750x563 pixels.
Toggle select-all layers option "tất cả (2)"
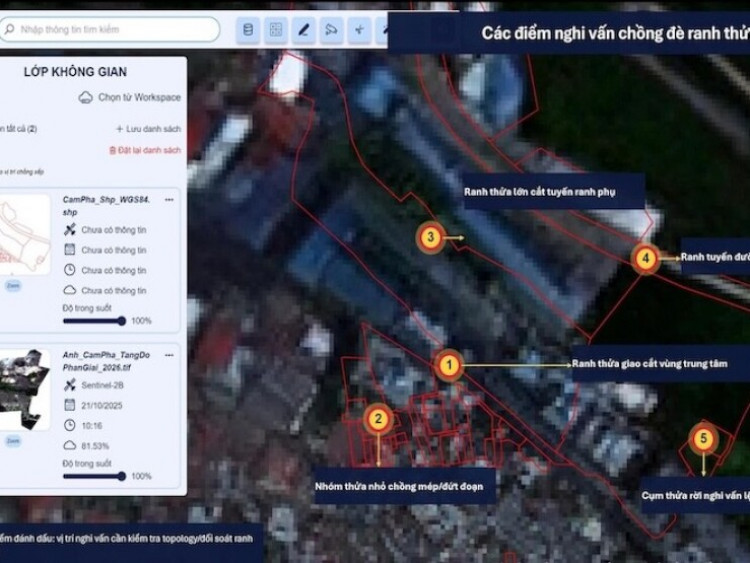(18, 129)
